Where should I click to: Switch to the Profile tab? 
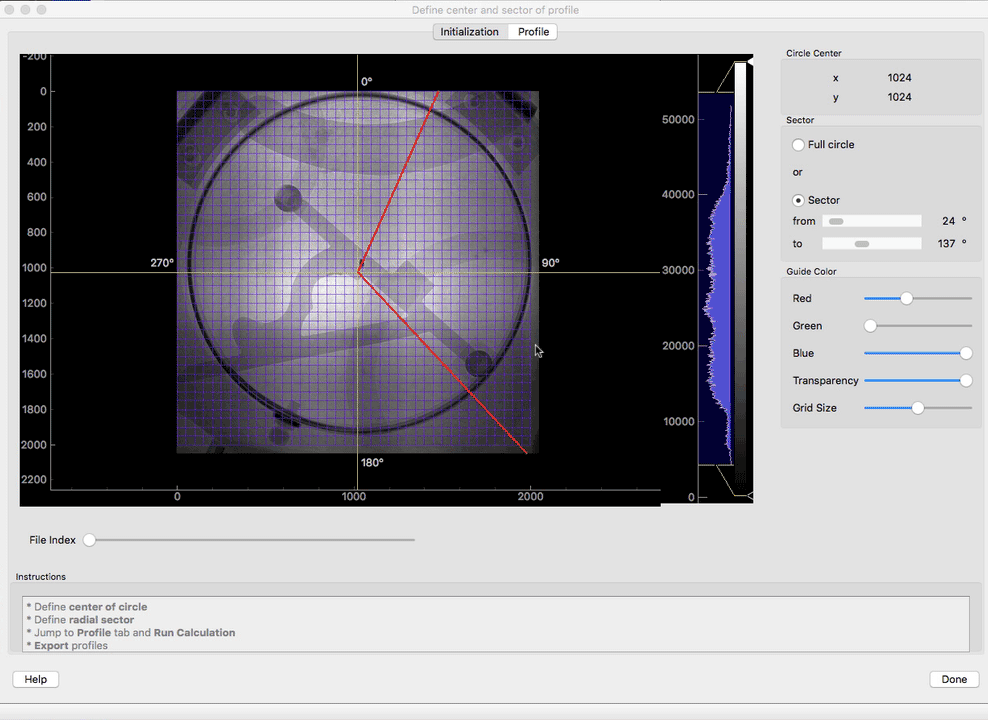point(532,31)
